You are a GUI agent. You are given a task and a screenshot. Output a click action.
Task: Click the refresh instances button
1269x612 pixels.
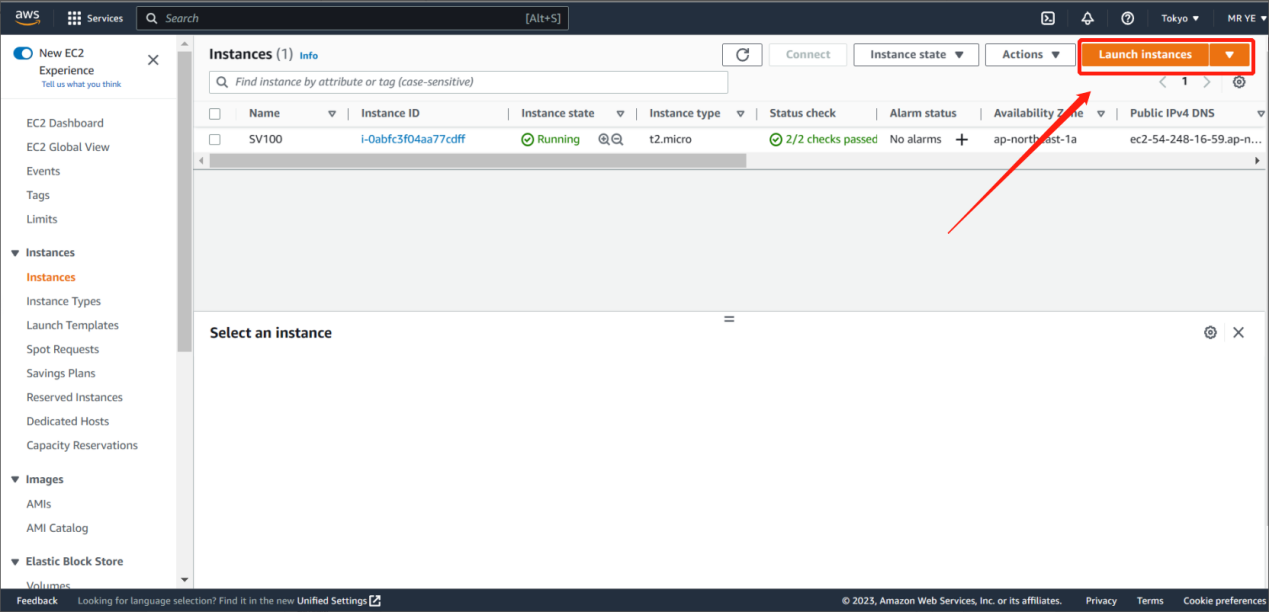pyautogui.click(x=742, y=55)
